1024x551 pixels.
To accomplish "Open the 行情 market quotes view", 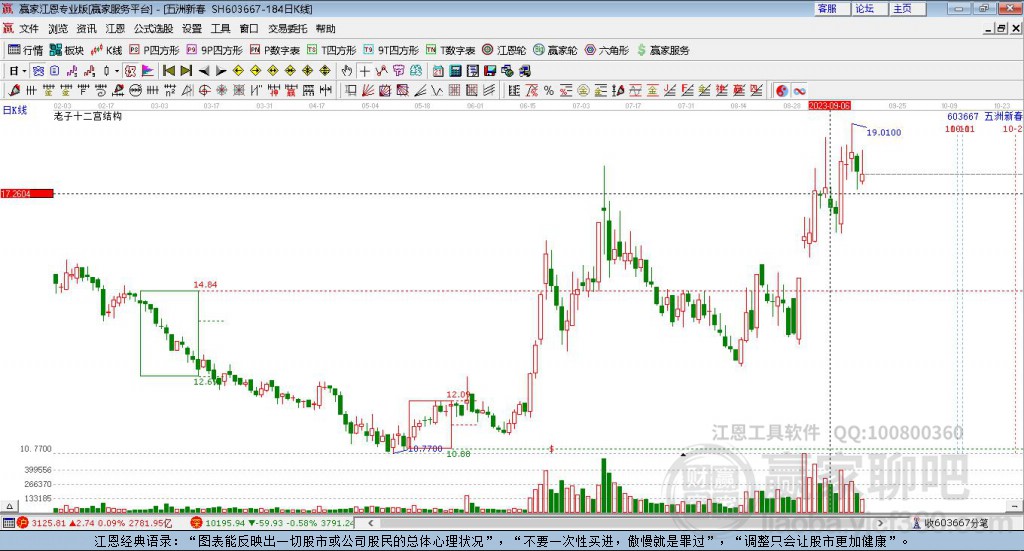I will pyautogui.click(x=25, y=50).
